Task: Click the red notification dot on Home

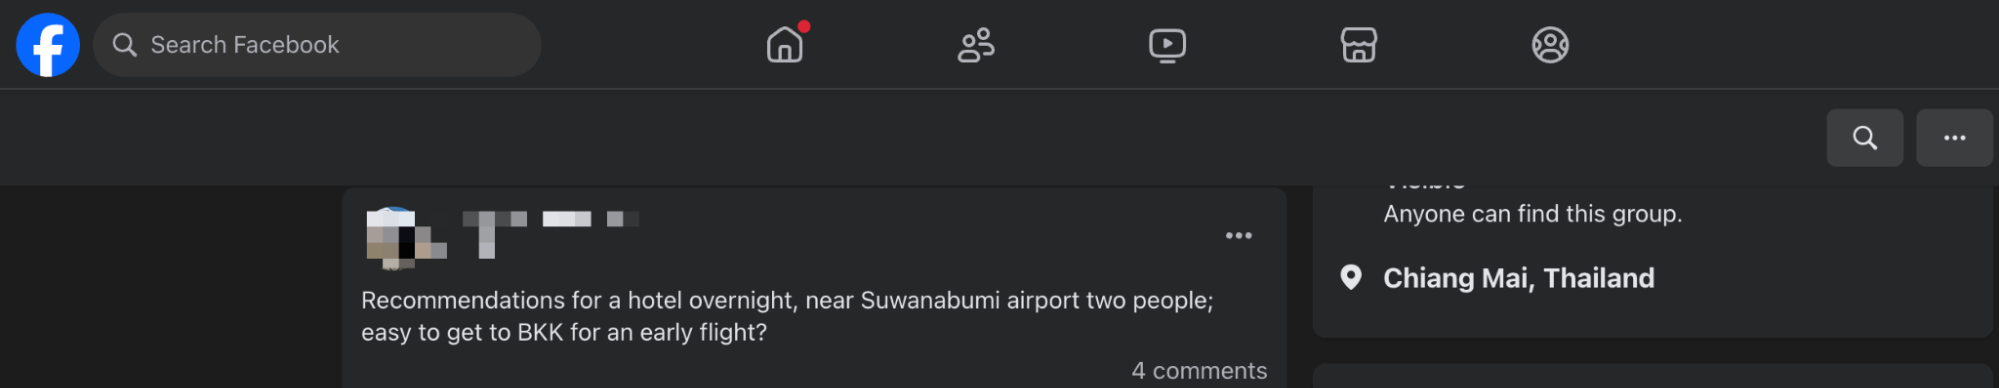Action: [x=804, y=27]
